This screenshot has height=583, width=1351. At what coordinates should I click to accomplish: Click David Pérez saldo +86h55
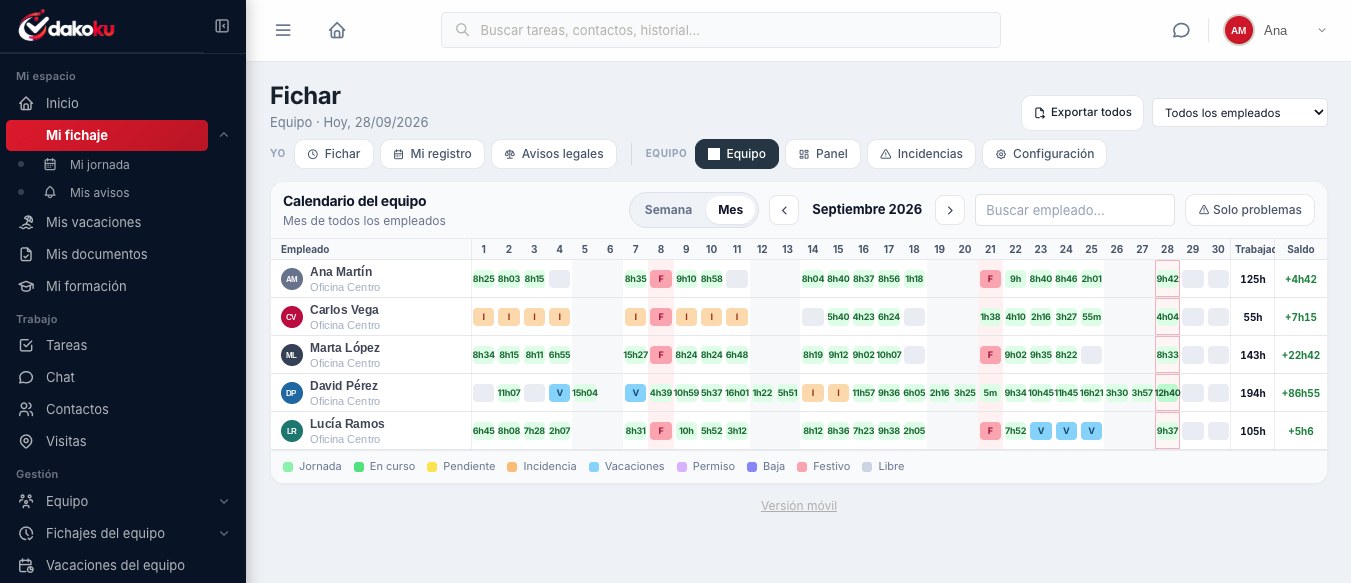click(1301, 393)
